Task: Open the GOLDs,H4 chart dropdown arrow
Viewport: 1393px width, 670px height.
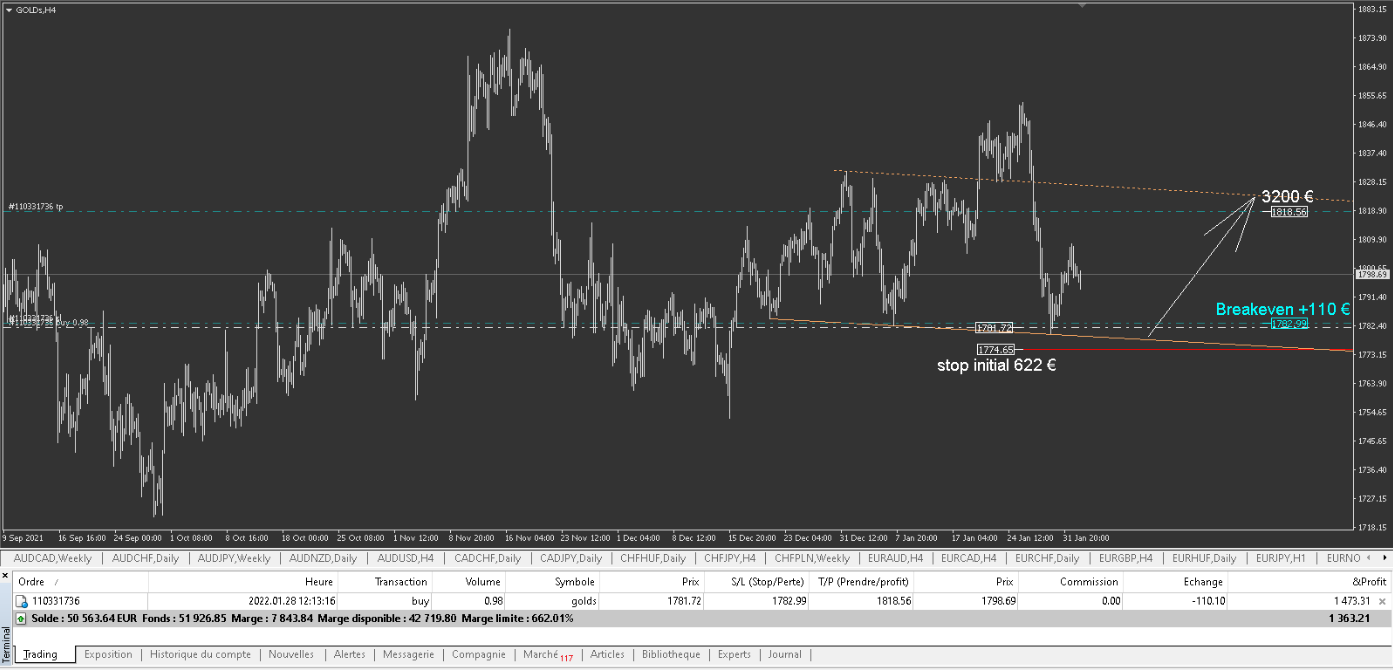Action: pyautogui.click(x=9, y=10)
